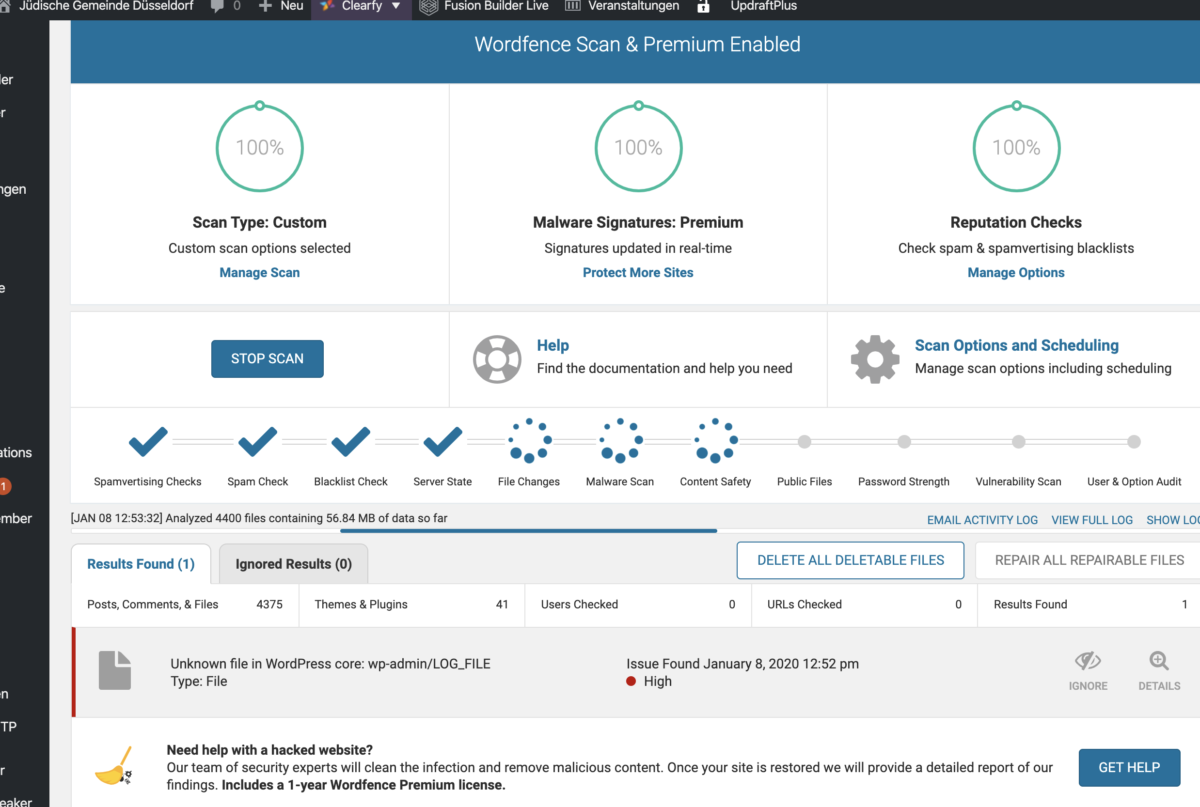Open Veranstaltungen in the admin bar

point(622,6)
